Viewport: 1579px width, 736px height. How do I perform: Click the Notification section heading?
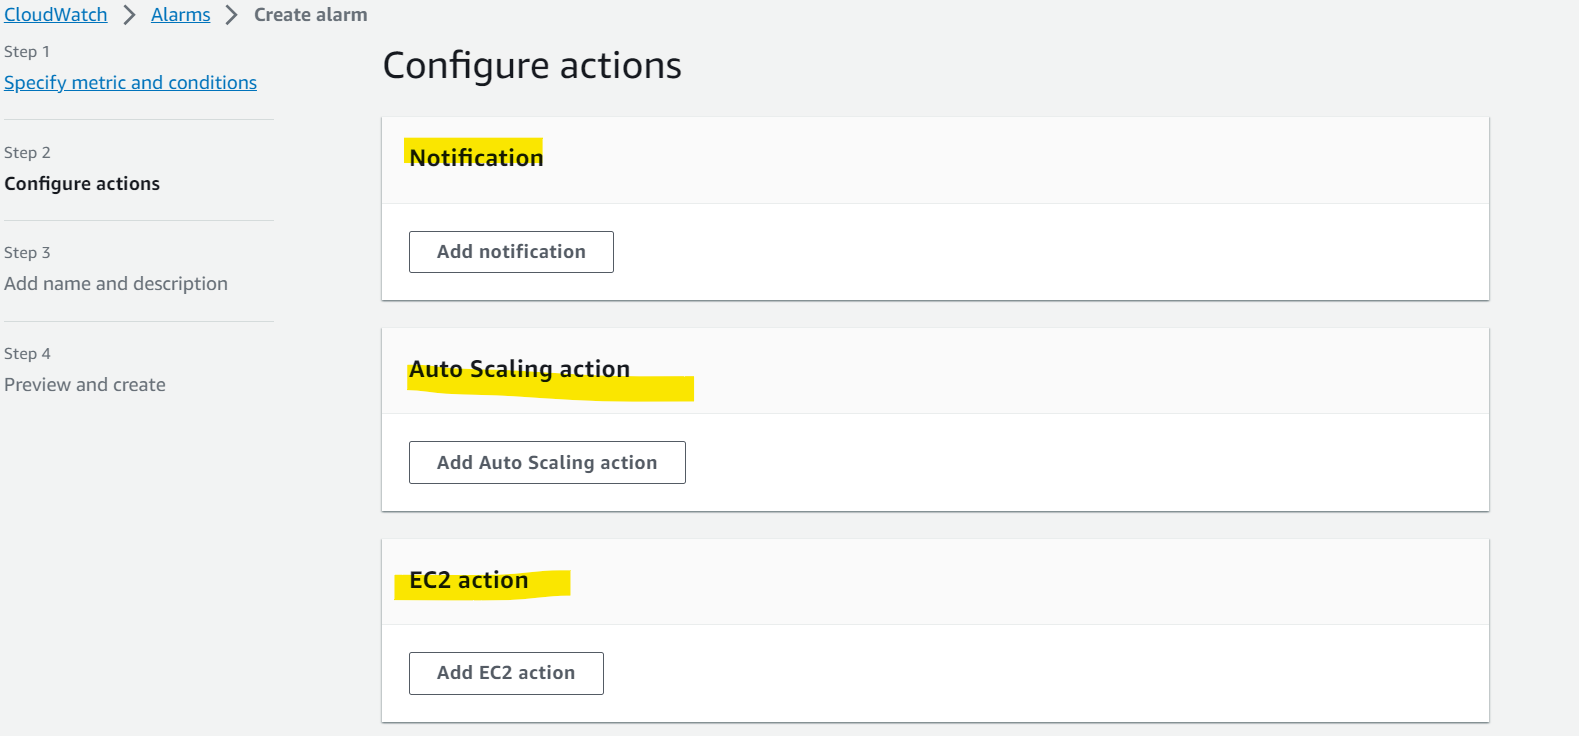476,158
